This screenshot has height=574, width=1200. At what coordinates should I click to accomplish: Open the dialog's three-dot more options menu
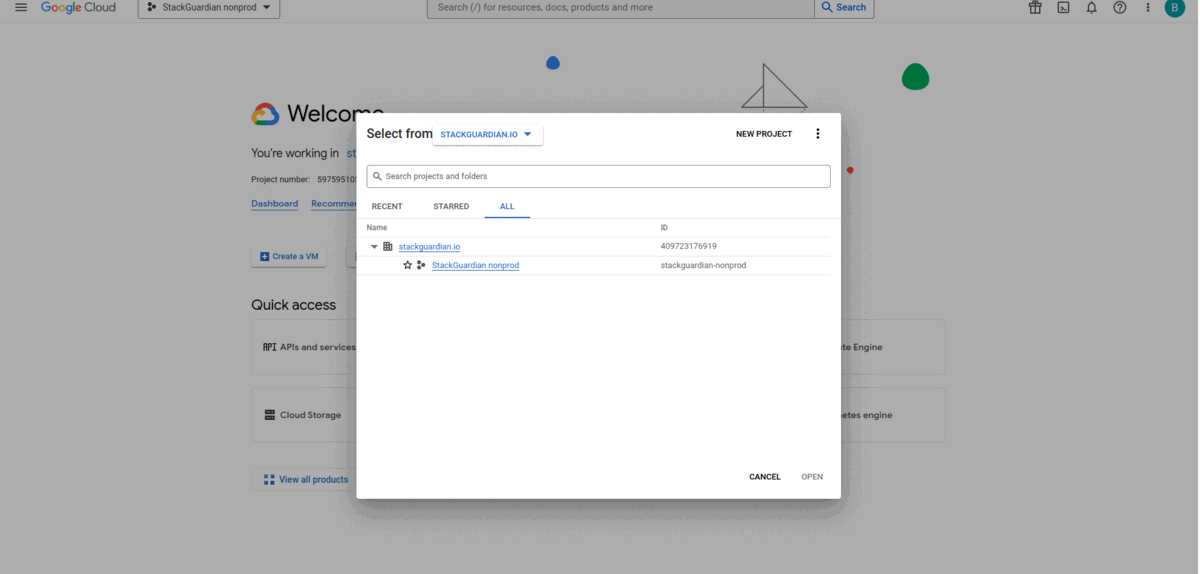(817, 134)
